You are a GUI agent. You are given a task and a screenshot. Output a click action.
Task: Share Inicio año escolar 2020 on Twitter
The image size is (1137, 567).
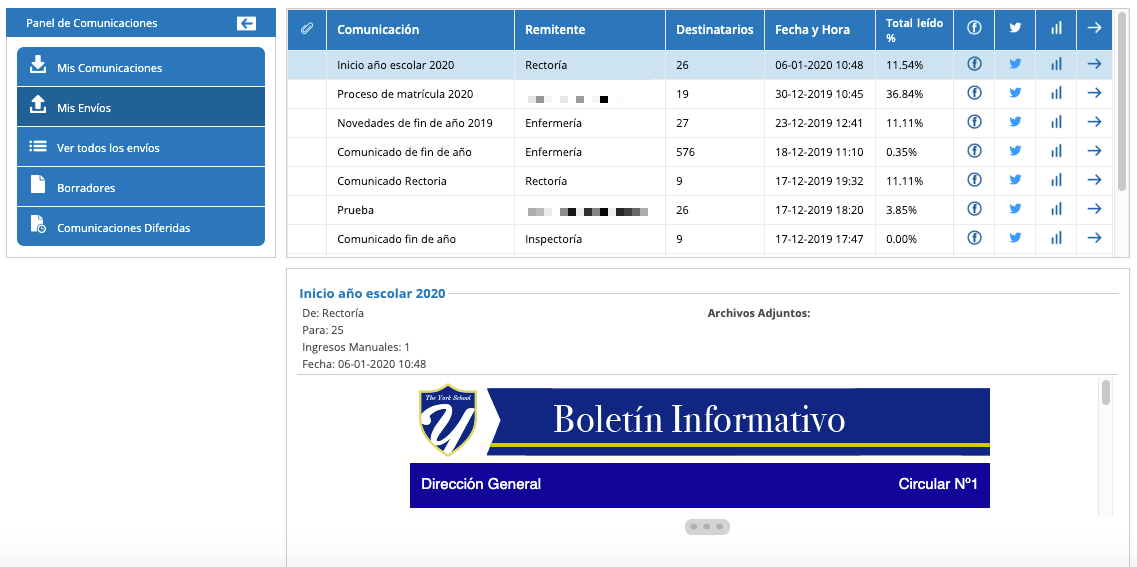(x=1015, y=64)
